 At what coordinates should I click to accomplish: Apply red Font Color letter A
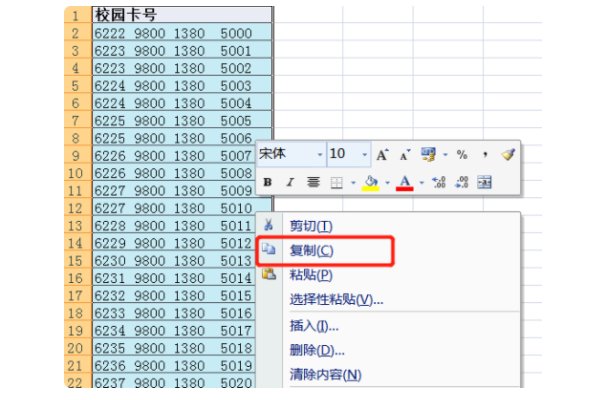pyautogui.click(x=405, y=183)
